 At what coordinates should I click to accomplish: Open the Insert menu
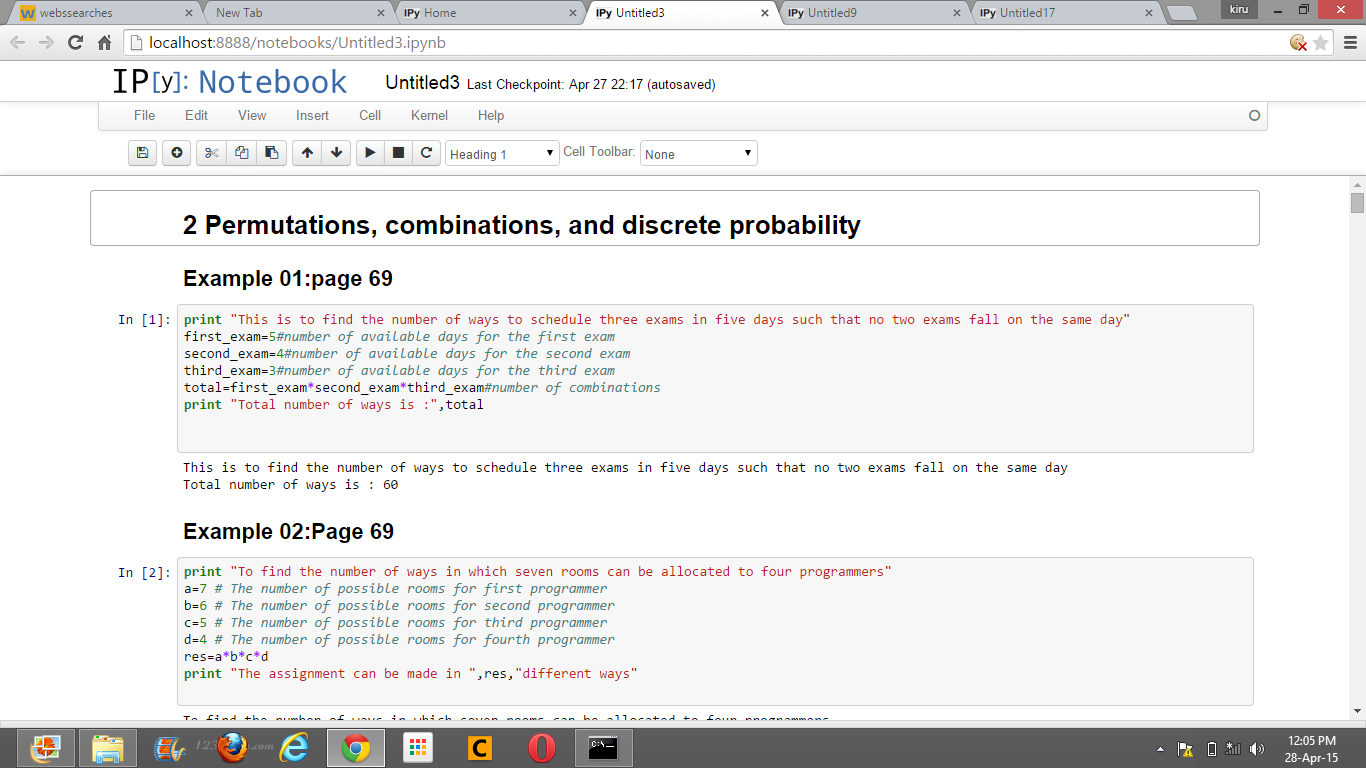312,115
